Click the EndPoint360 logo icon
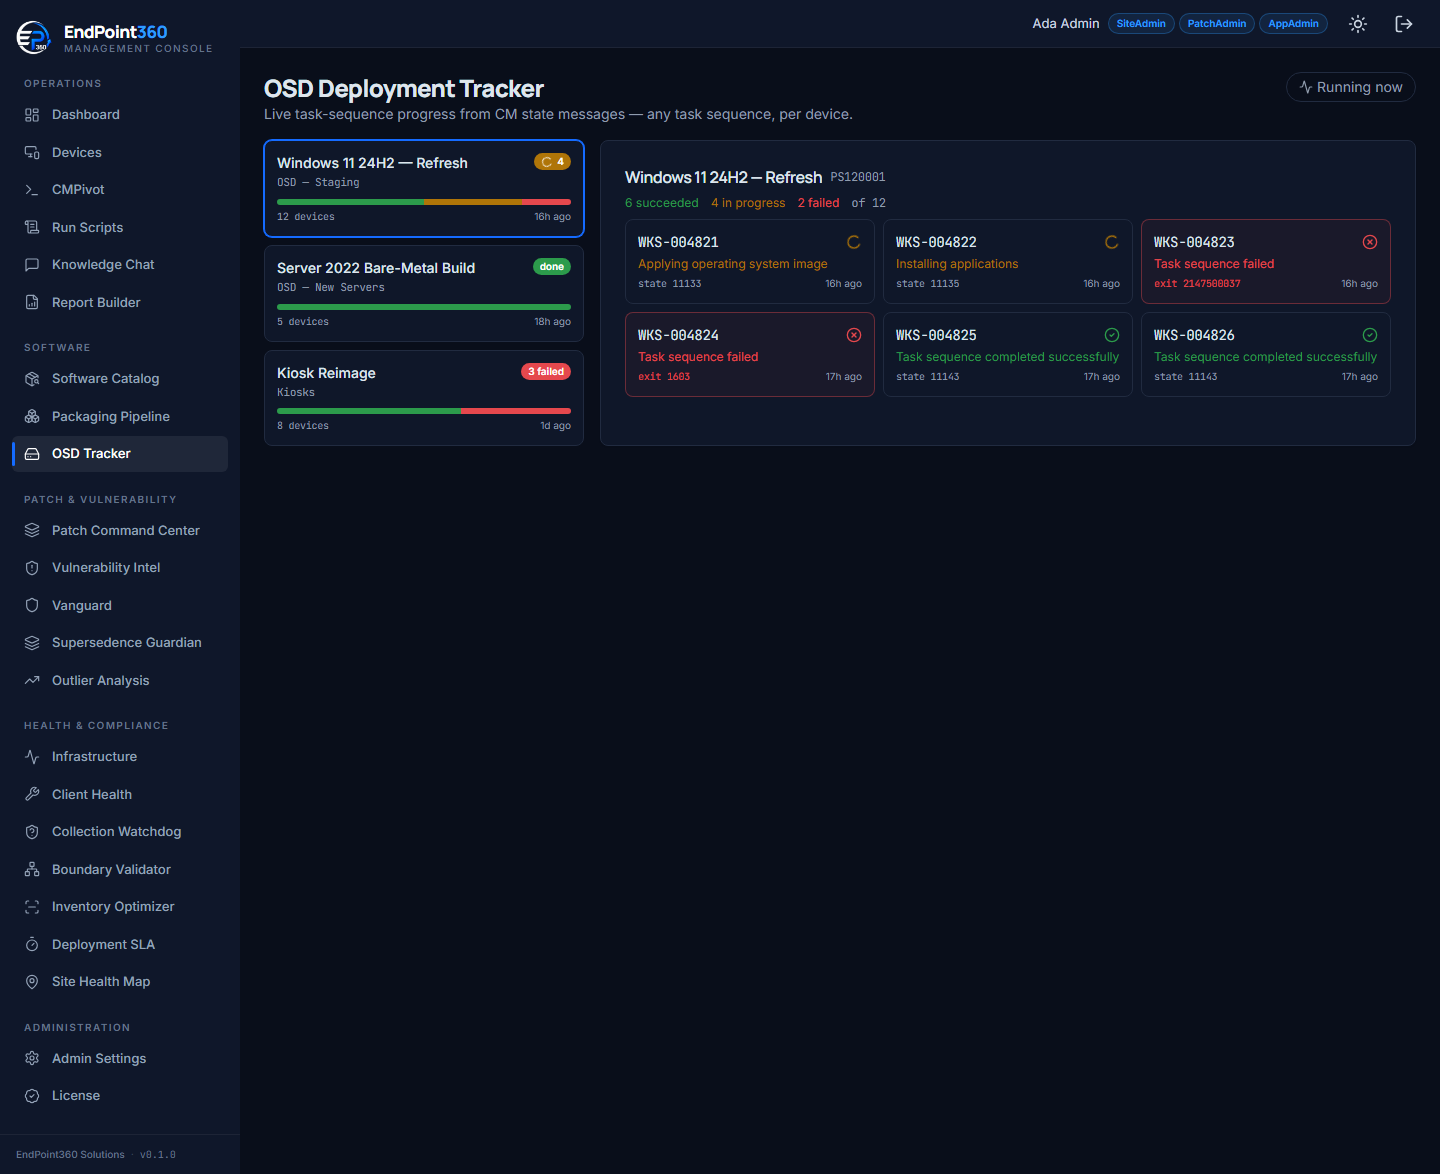 [34, 37]
